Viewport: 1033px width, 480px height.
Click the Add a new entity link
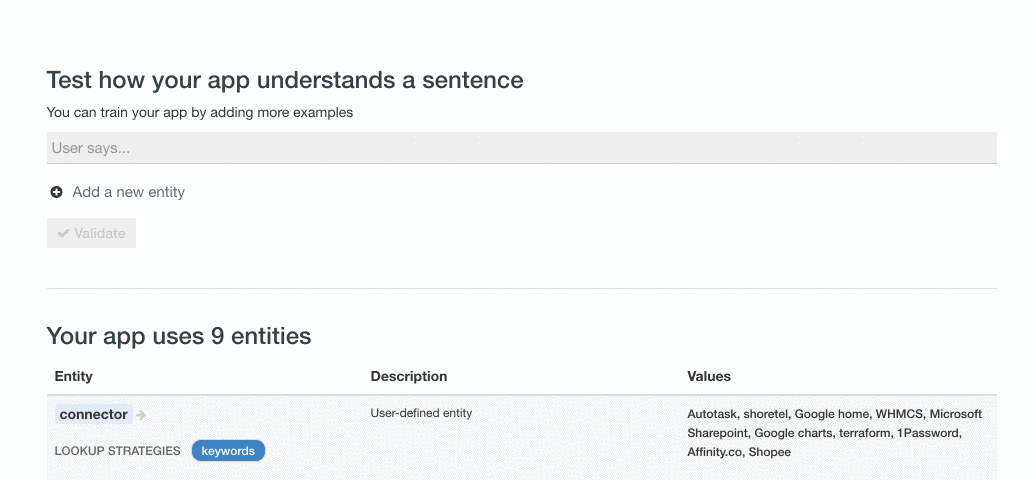[x=128, y=192]
